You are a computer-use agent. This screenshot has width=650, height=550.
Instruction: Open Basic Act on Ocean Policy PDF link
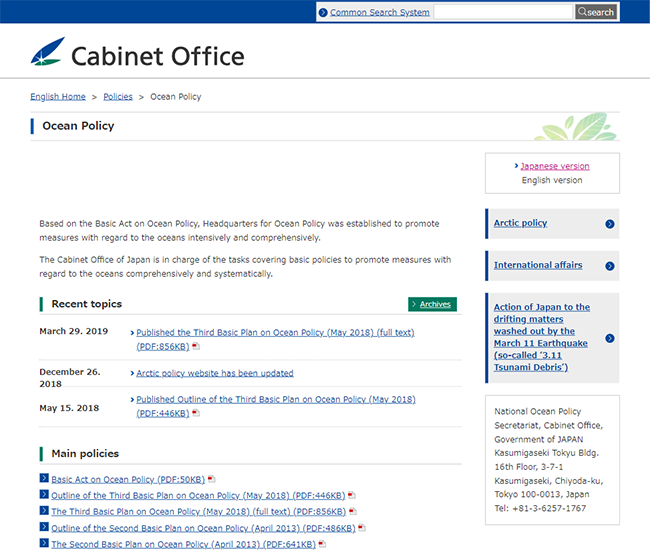(x=128, y=479)
